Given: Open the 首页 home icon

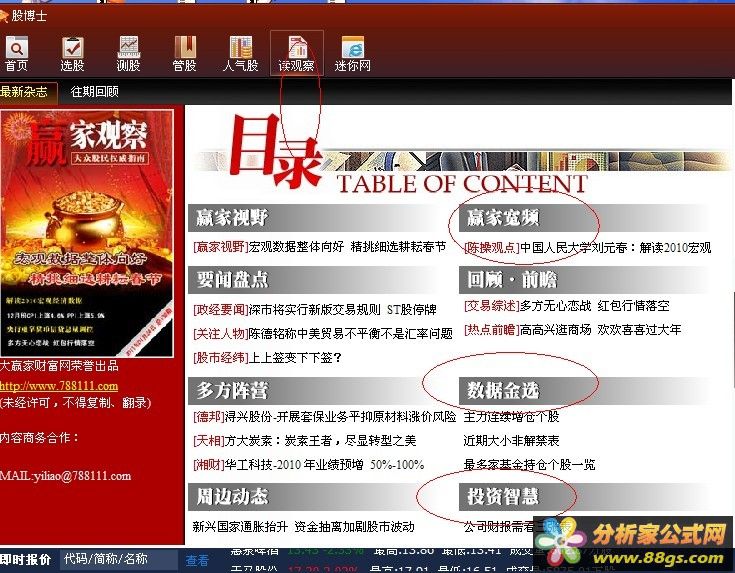Looking at the screenshot, I should [x=16, y=53].
